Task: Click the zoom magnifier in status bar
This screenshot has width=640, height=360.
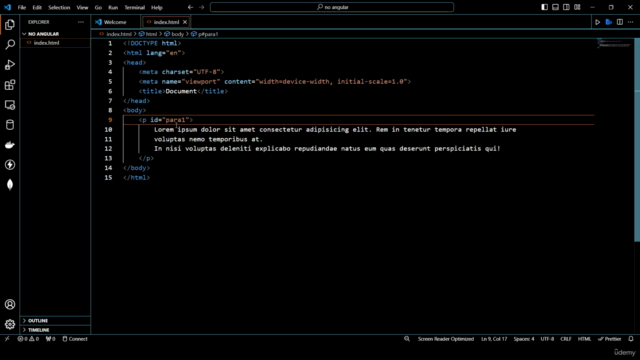Action: click(x=407, y=339)
